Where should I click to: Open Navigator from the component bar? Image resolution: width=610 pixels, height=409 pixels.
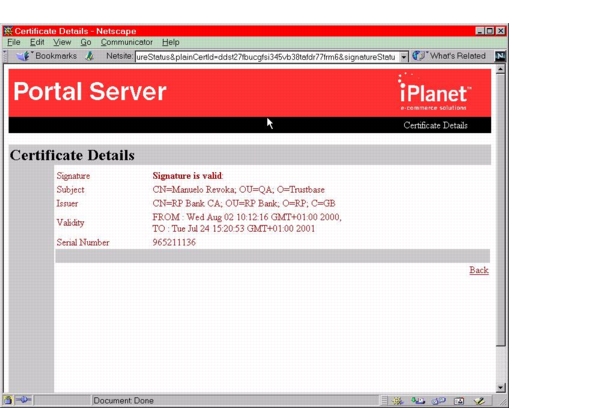pos(397,400)
